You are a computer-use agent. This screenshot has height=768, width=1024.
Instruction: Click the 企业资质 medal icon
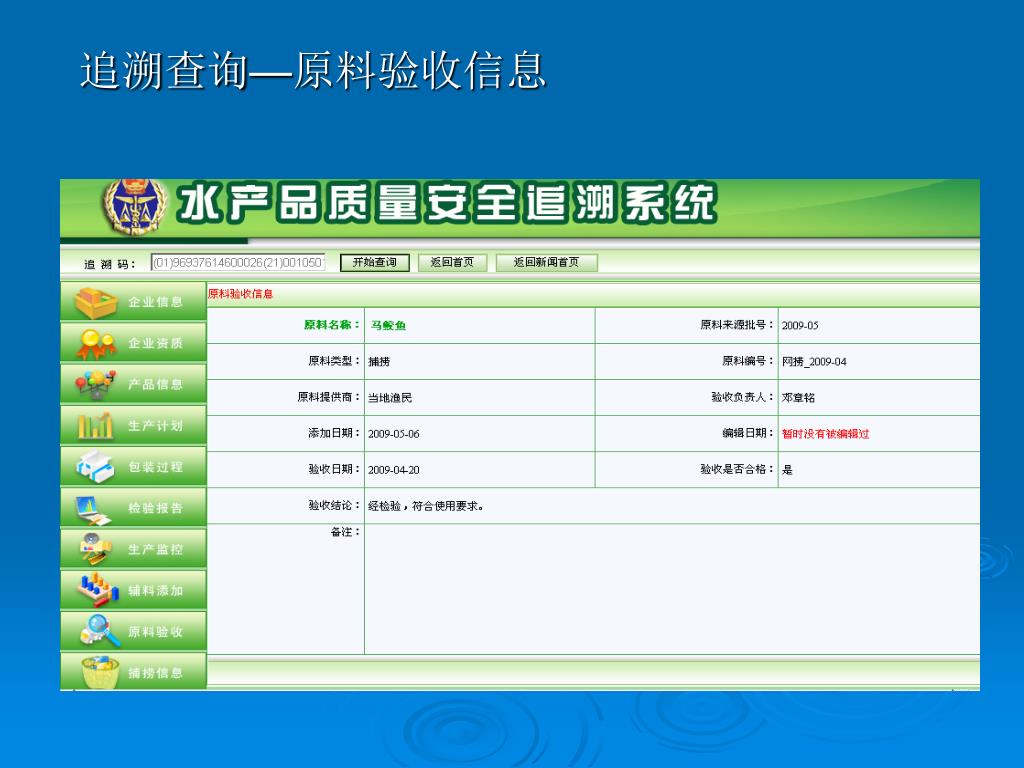click(96, 344)
